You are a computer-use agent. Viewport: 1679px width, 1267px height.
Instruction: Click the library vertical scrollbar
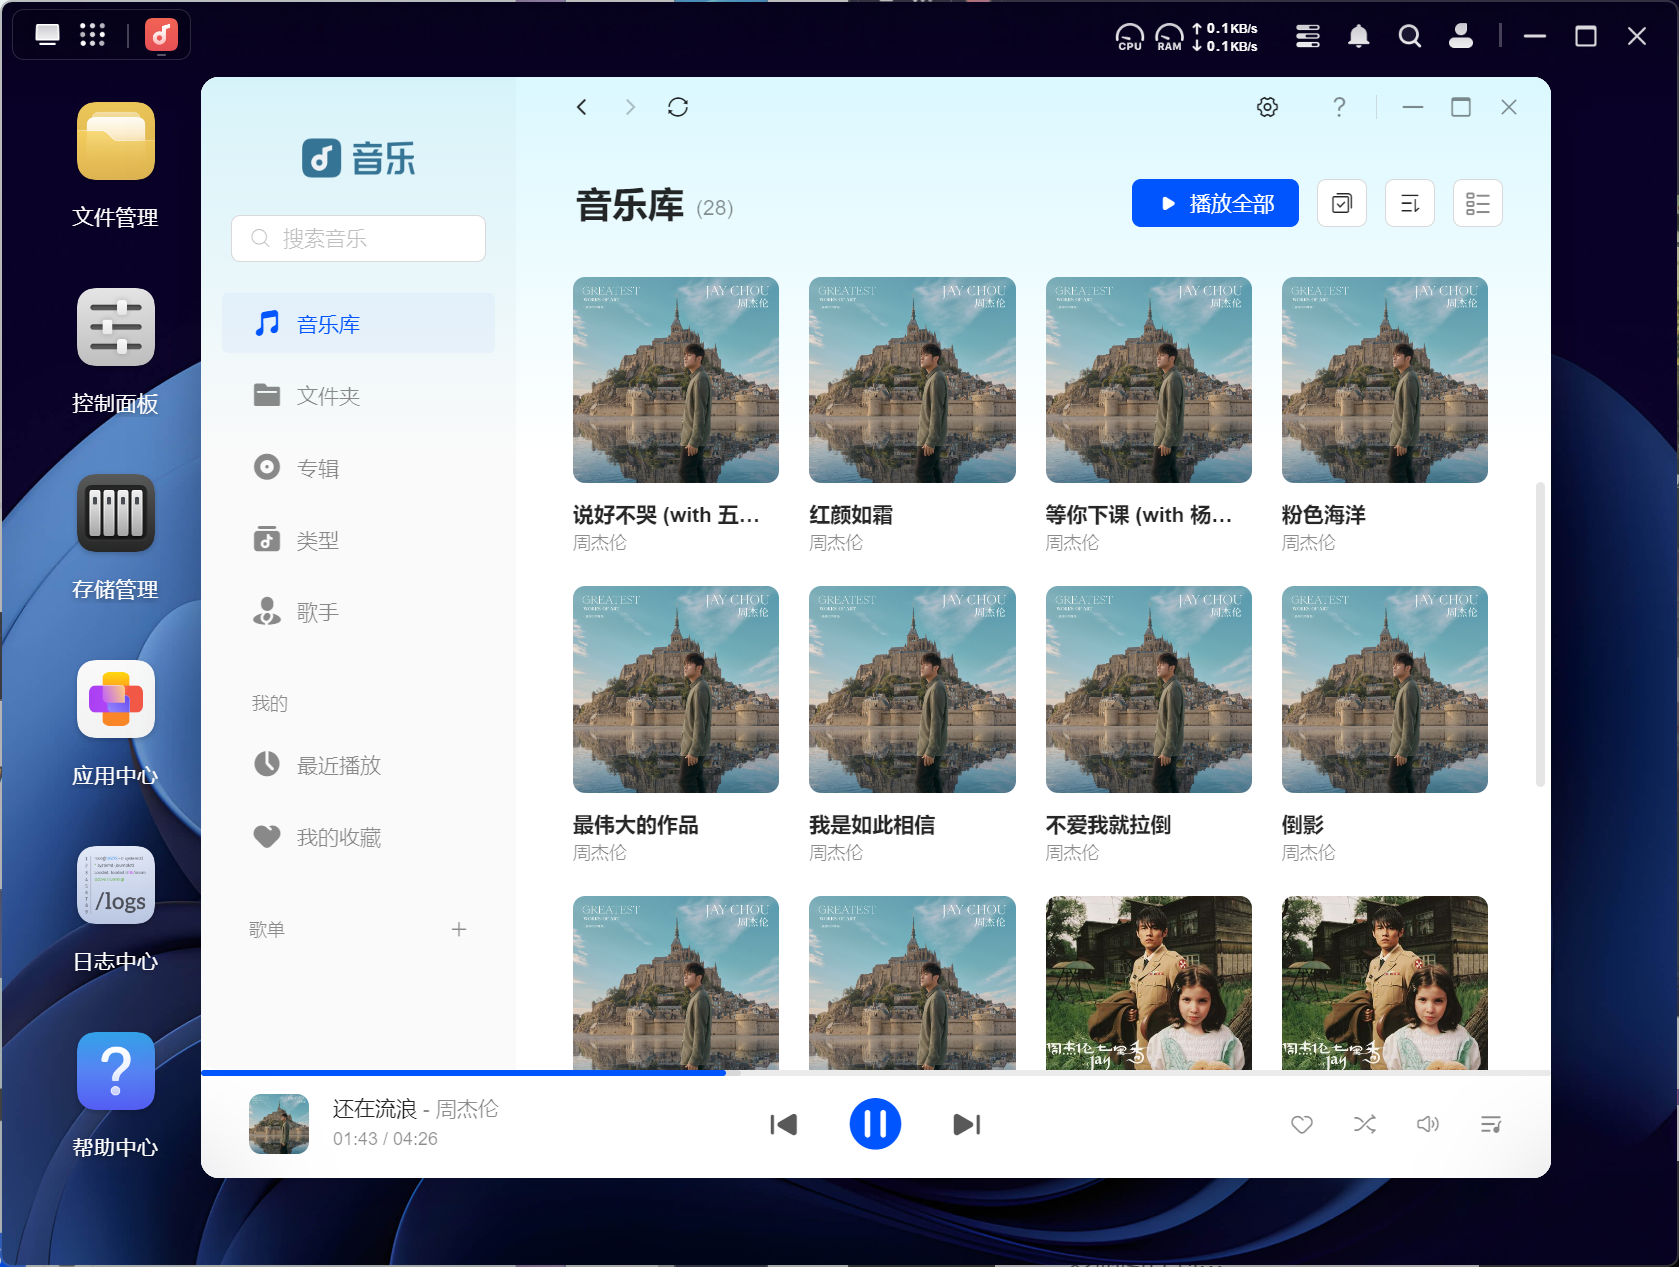(x=1540, y=634)
